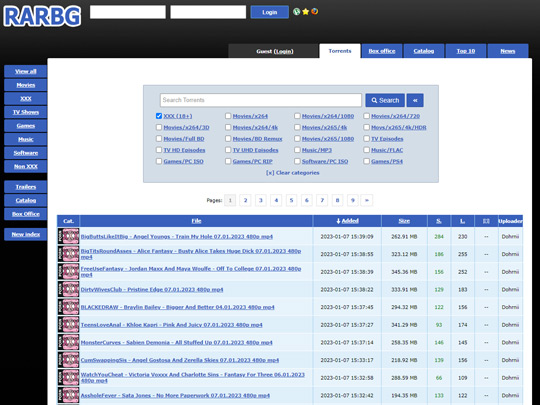
Task: Check the Software/PC ISO checkbox
Action: point(297,161)
